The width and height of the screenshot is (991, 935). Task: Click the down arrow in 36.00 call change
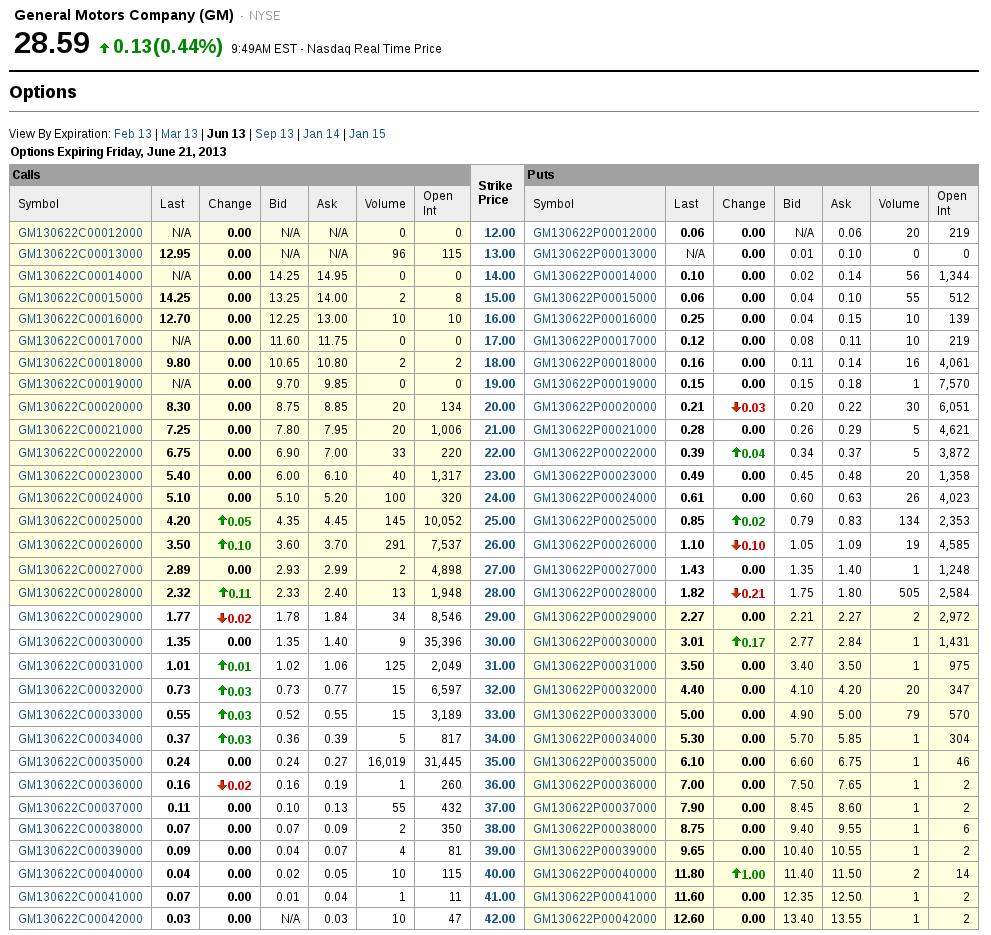pos(222,785)
